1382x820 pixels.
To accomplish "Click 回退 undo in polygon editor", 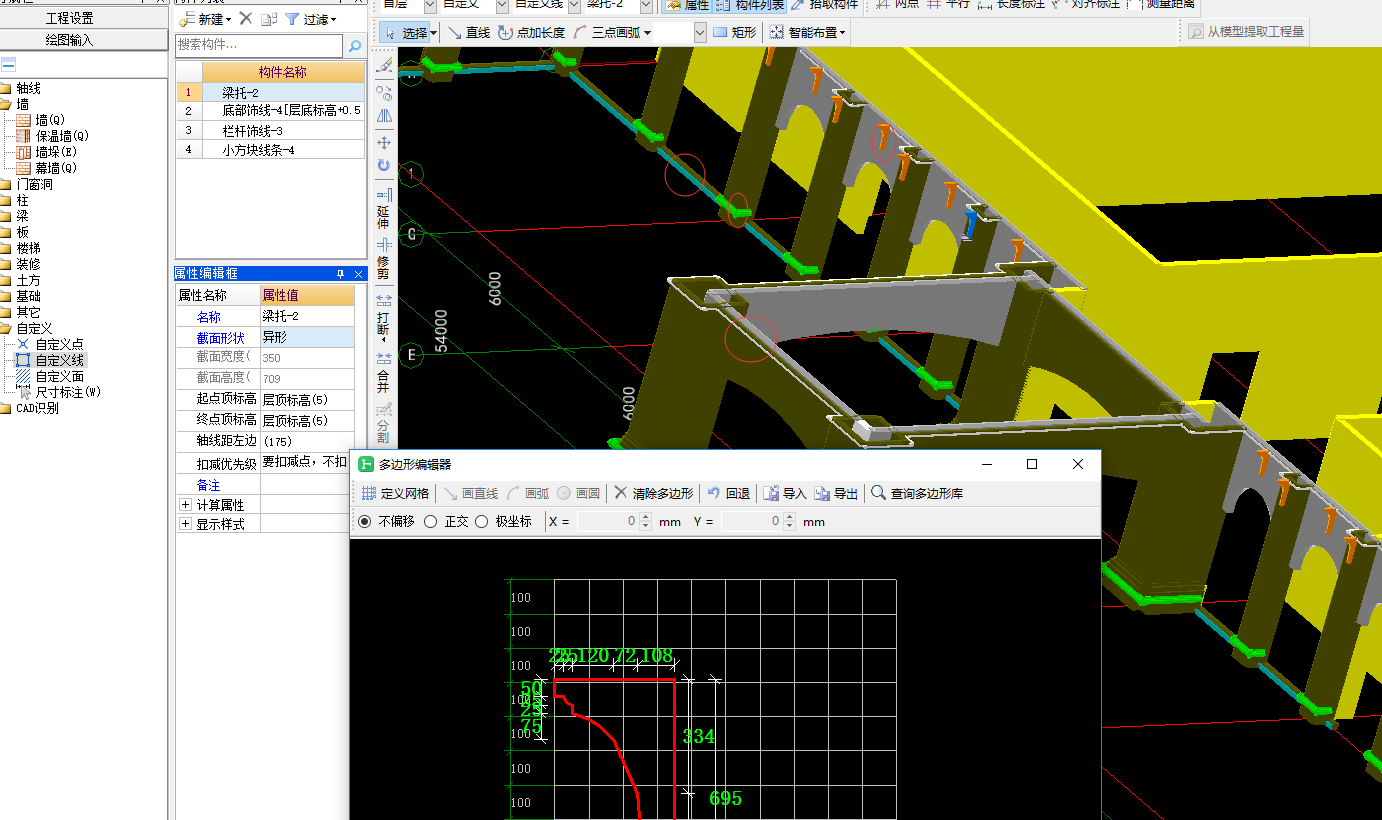I will click(x=728, y=493).
